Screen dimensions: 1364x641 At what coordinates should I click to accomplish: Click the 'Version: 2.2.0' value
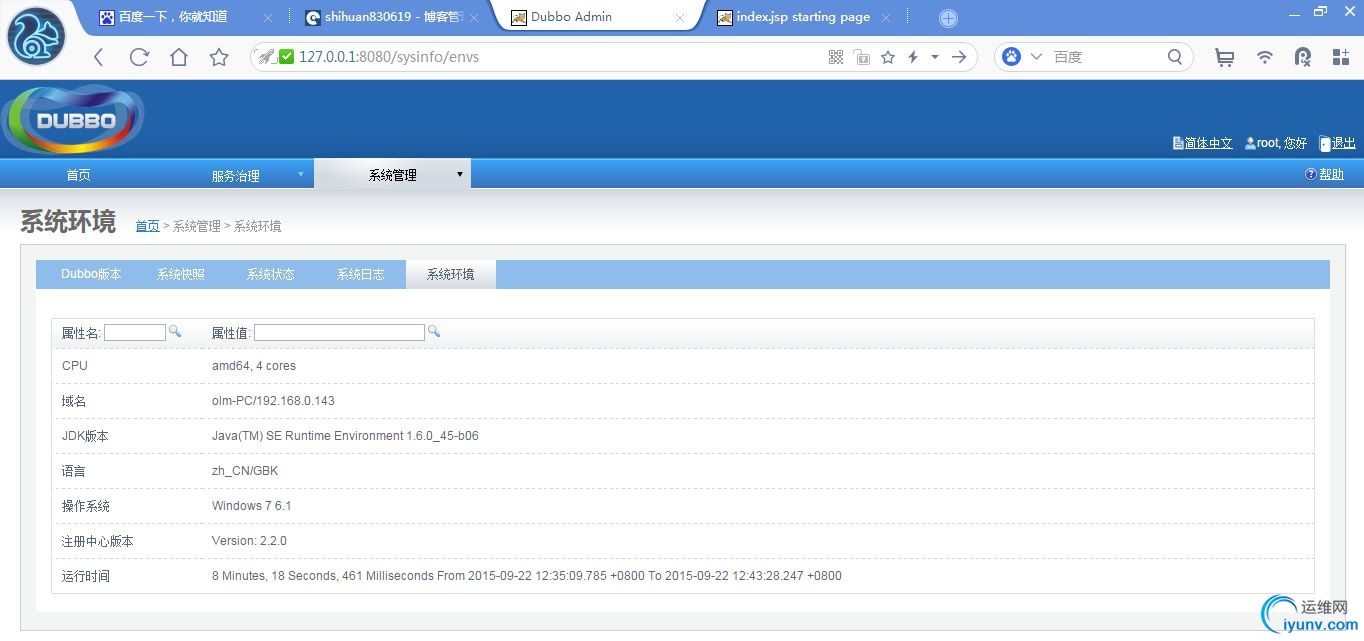(249, 541)
